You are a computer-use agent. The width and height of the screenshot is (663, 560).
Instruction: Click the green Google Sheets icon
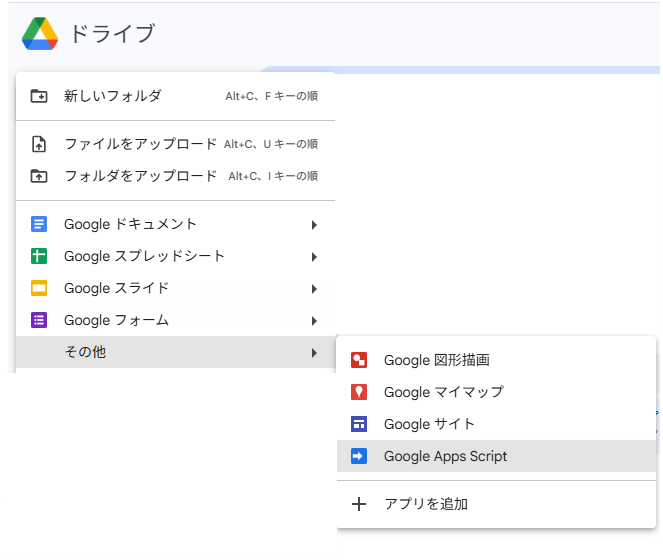[x=39, y=256]
